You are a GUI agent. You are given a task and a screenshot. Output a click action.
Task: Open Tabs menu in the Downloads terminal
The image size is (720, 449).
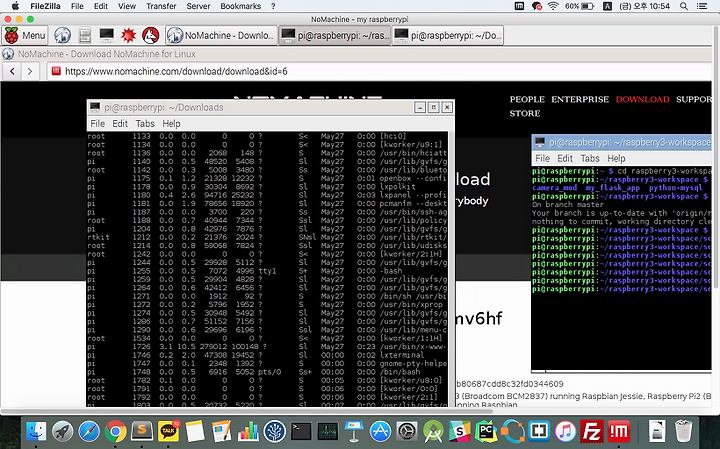tap(145, 123)
